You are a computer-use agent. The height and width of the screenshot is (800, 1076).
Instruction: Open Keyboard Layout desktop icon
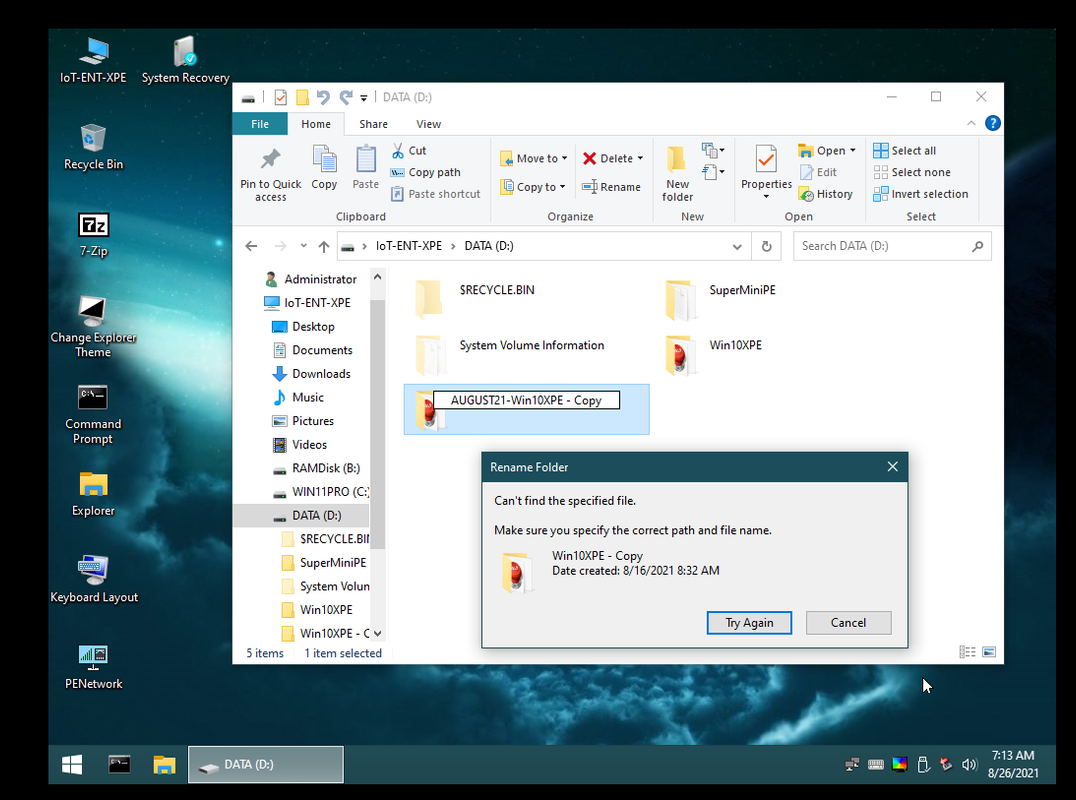tap(93, 578)
